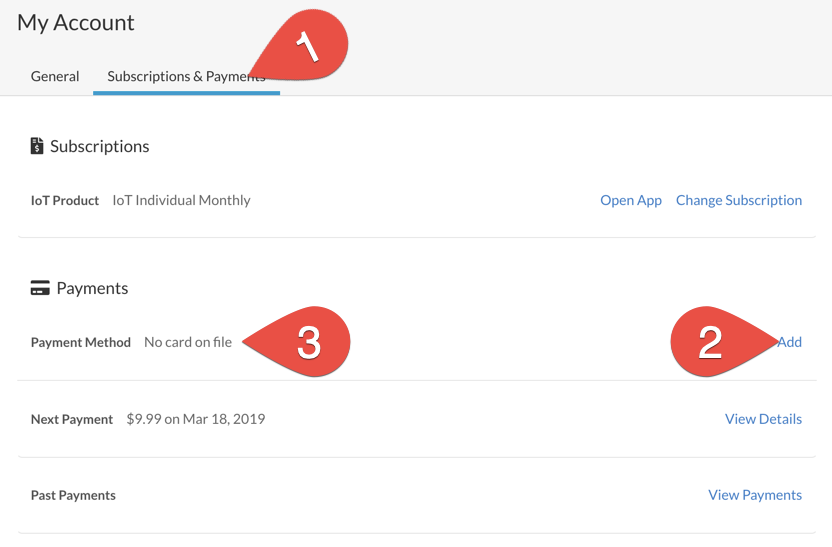Click the Payments section heading

tap(92, 289)
